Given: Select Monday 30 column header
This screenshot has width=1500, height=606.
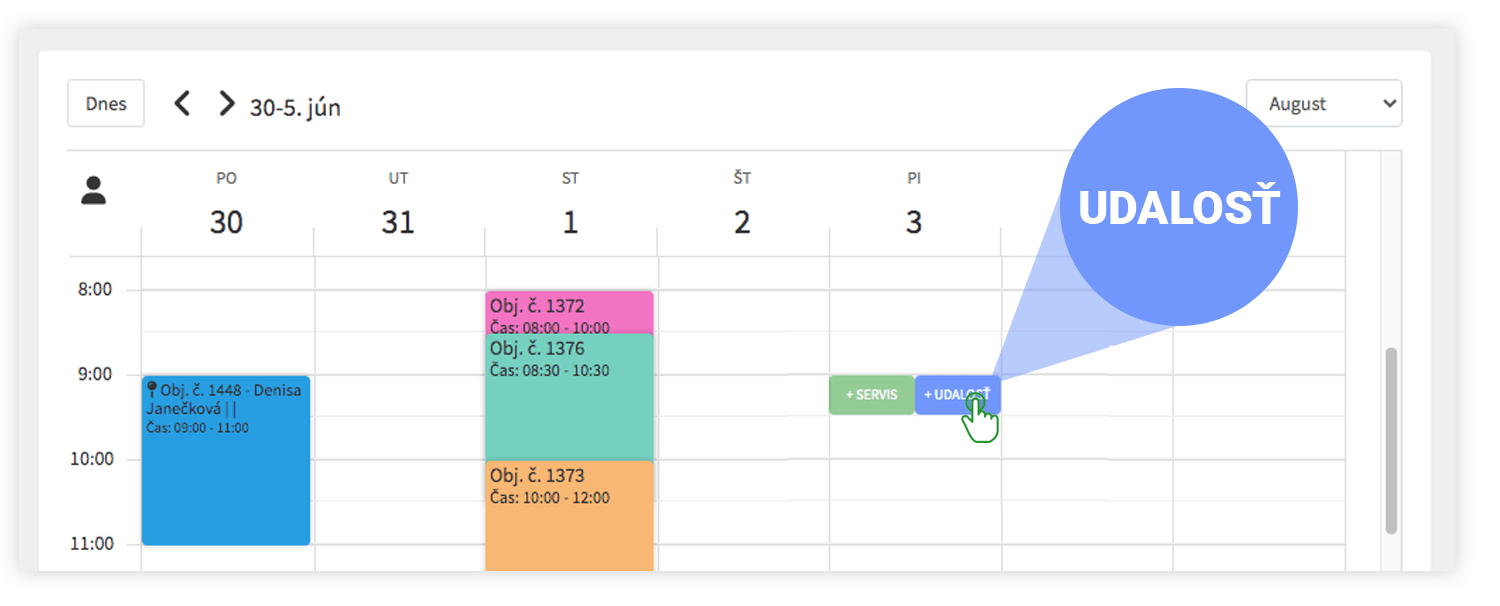Looking at the screenshot, I should tap(226, 203).
